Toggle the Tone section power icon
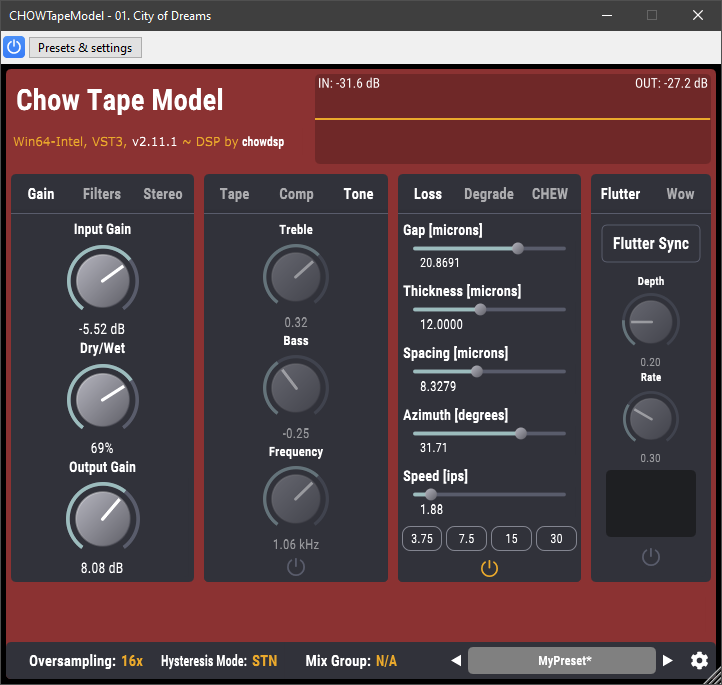722x685 pixels. point(296,567)
